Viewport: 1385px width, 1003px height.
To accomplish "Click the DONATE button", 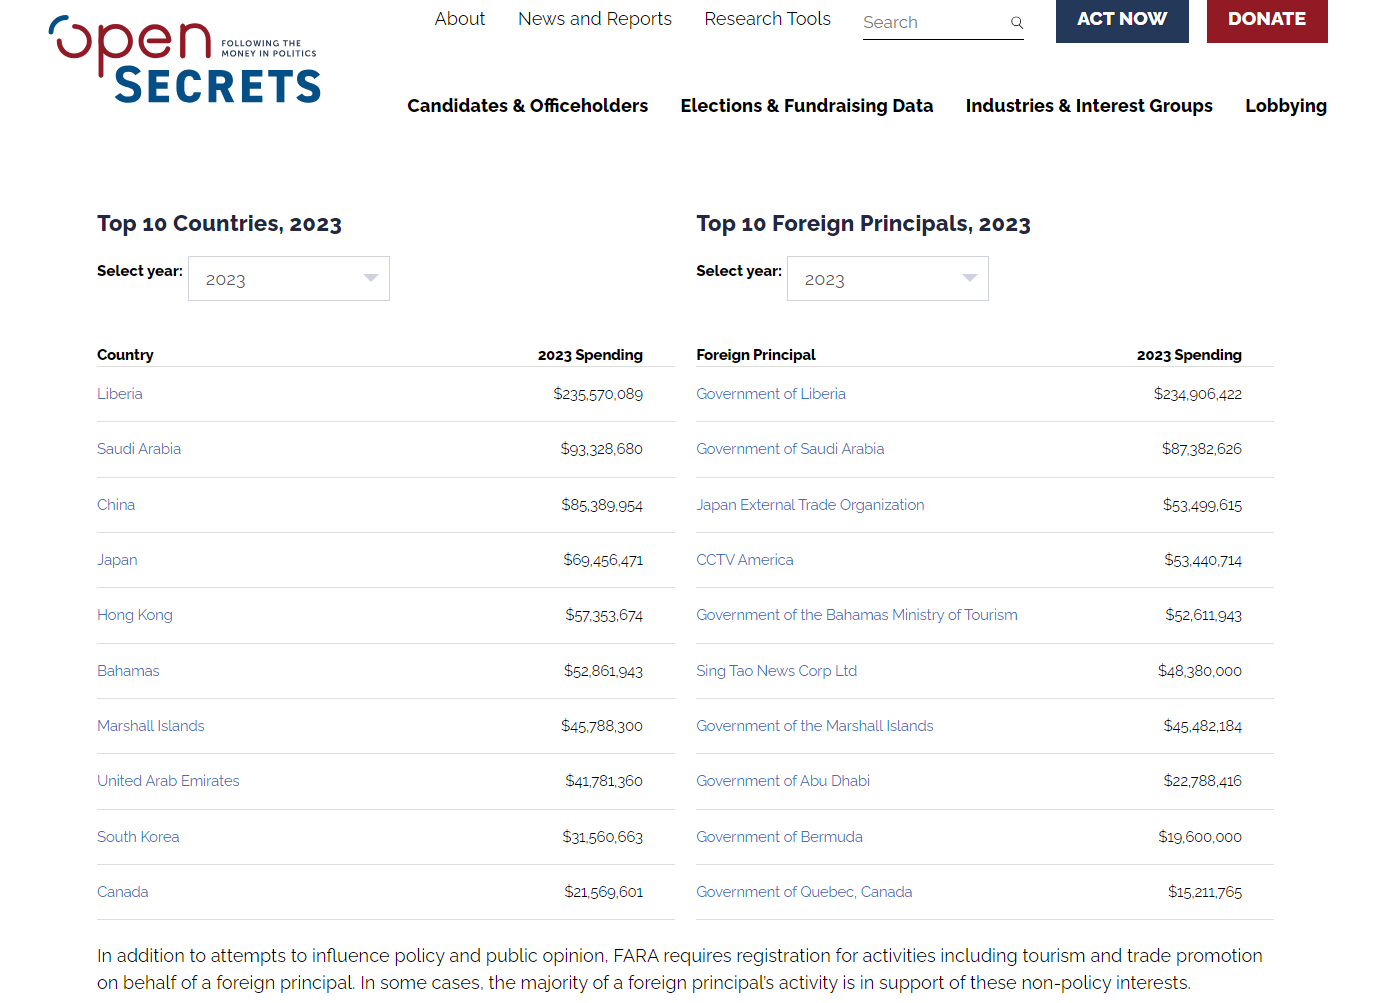I will tap(1267, 20).
